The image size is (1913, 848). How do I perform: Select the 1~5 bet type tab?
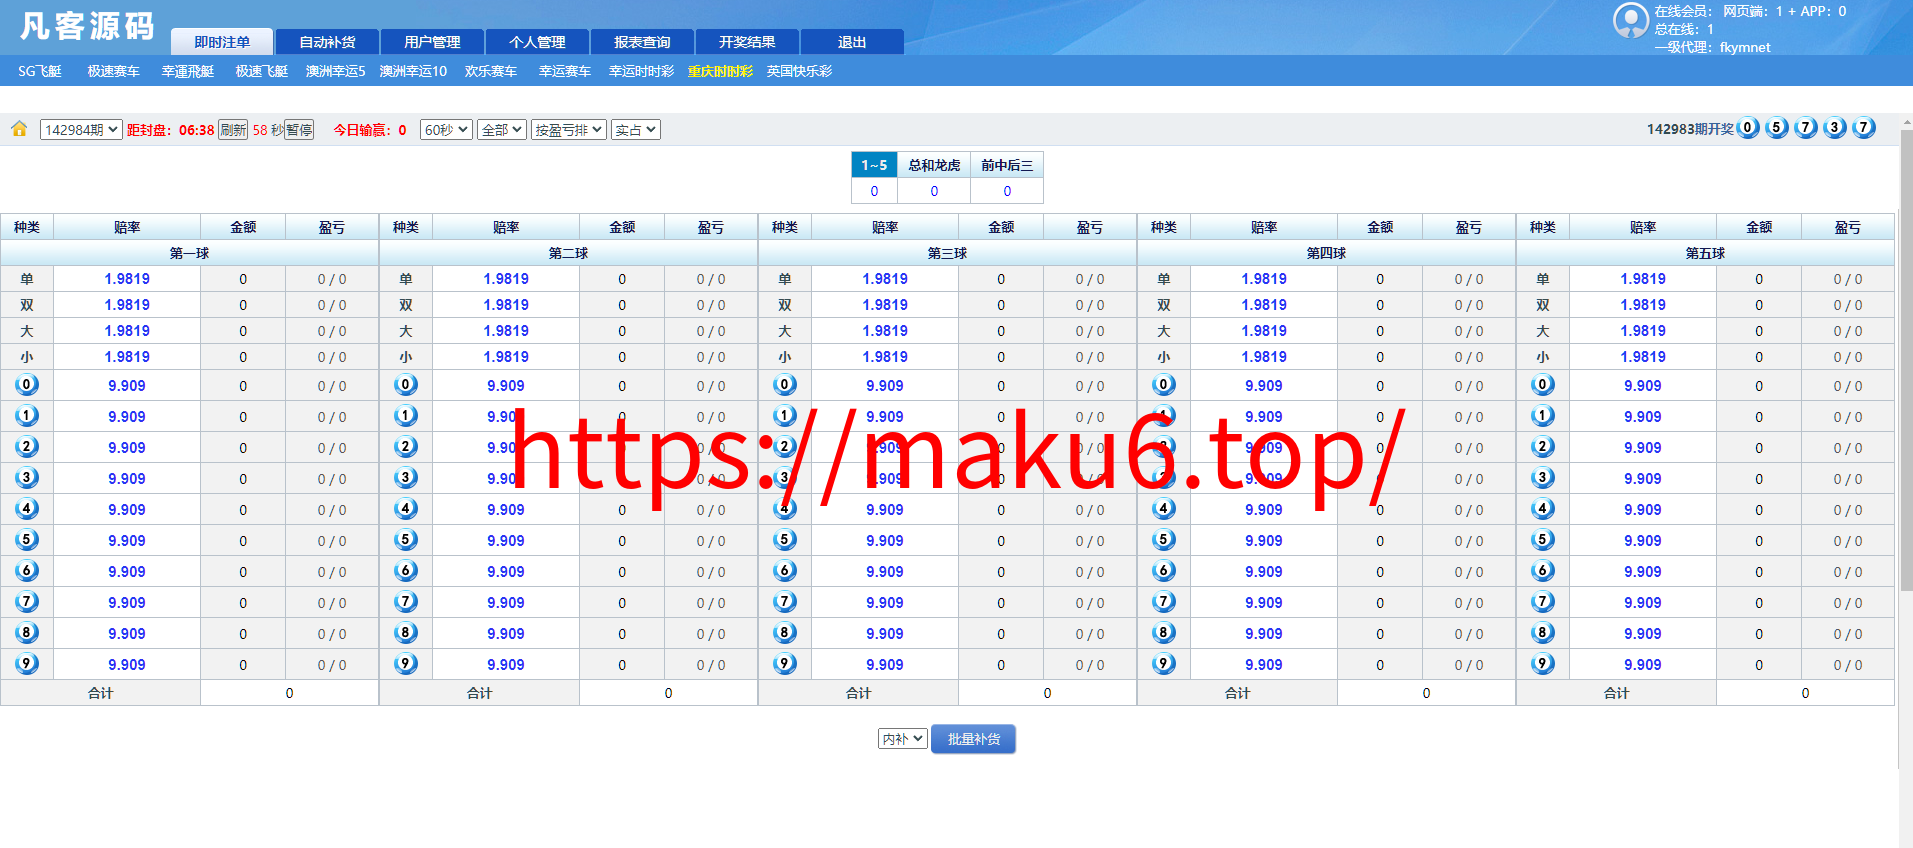coord(874,165)
